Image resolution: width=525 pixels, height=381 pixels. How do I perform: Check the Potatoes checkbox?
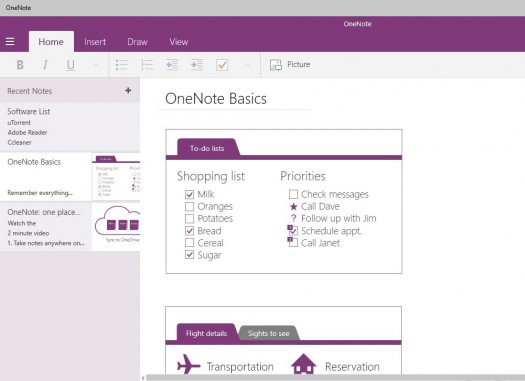pyautogui.click(x=189, y=219)
